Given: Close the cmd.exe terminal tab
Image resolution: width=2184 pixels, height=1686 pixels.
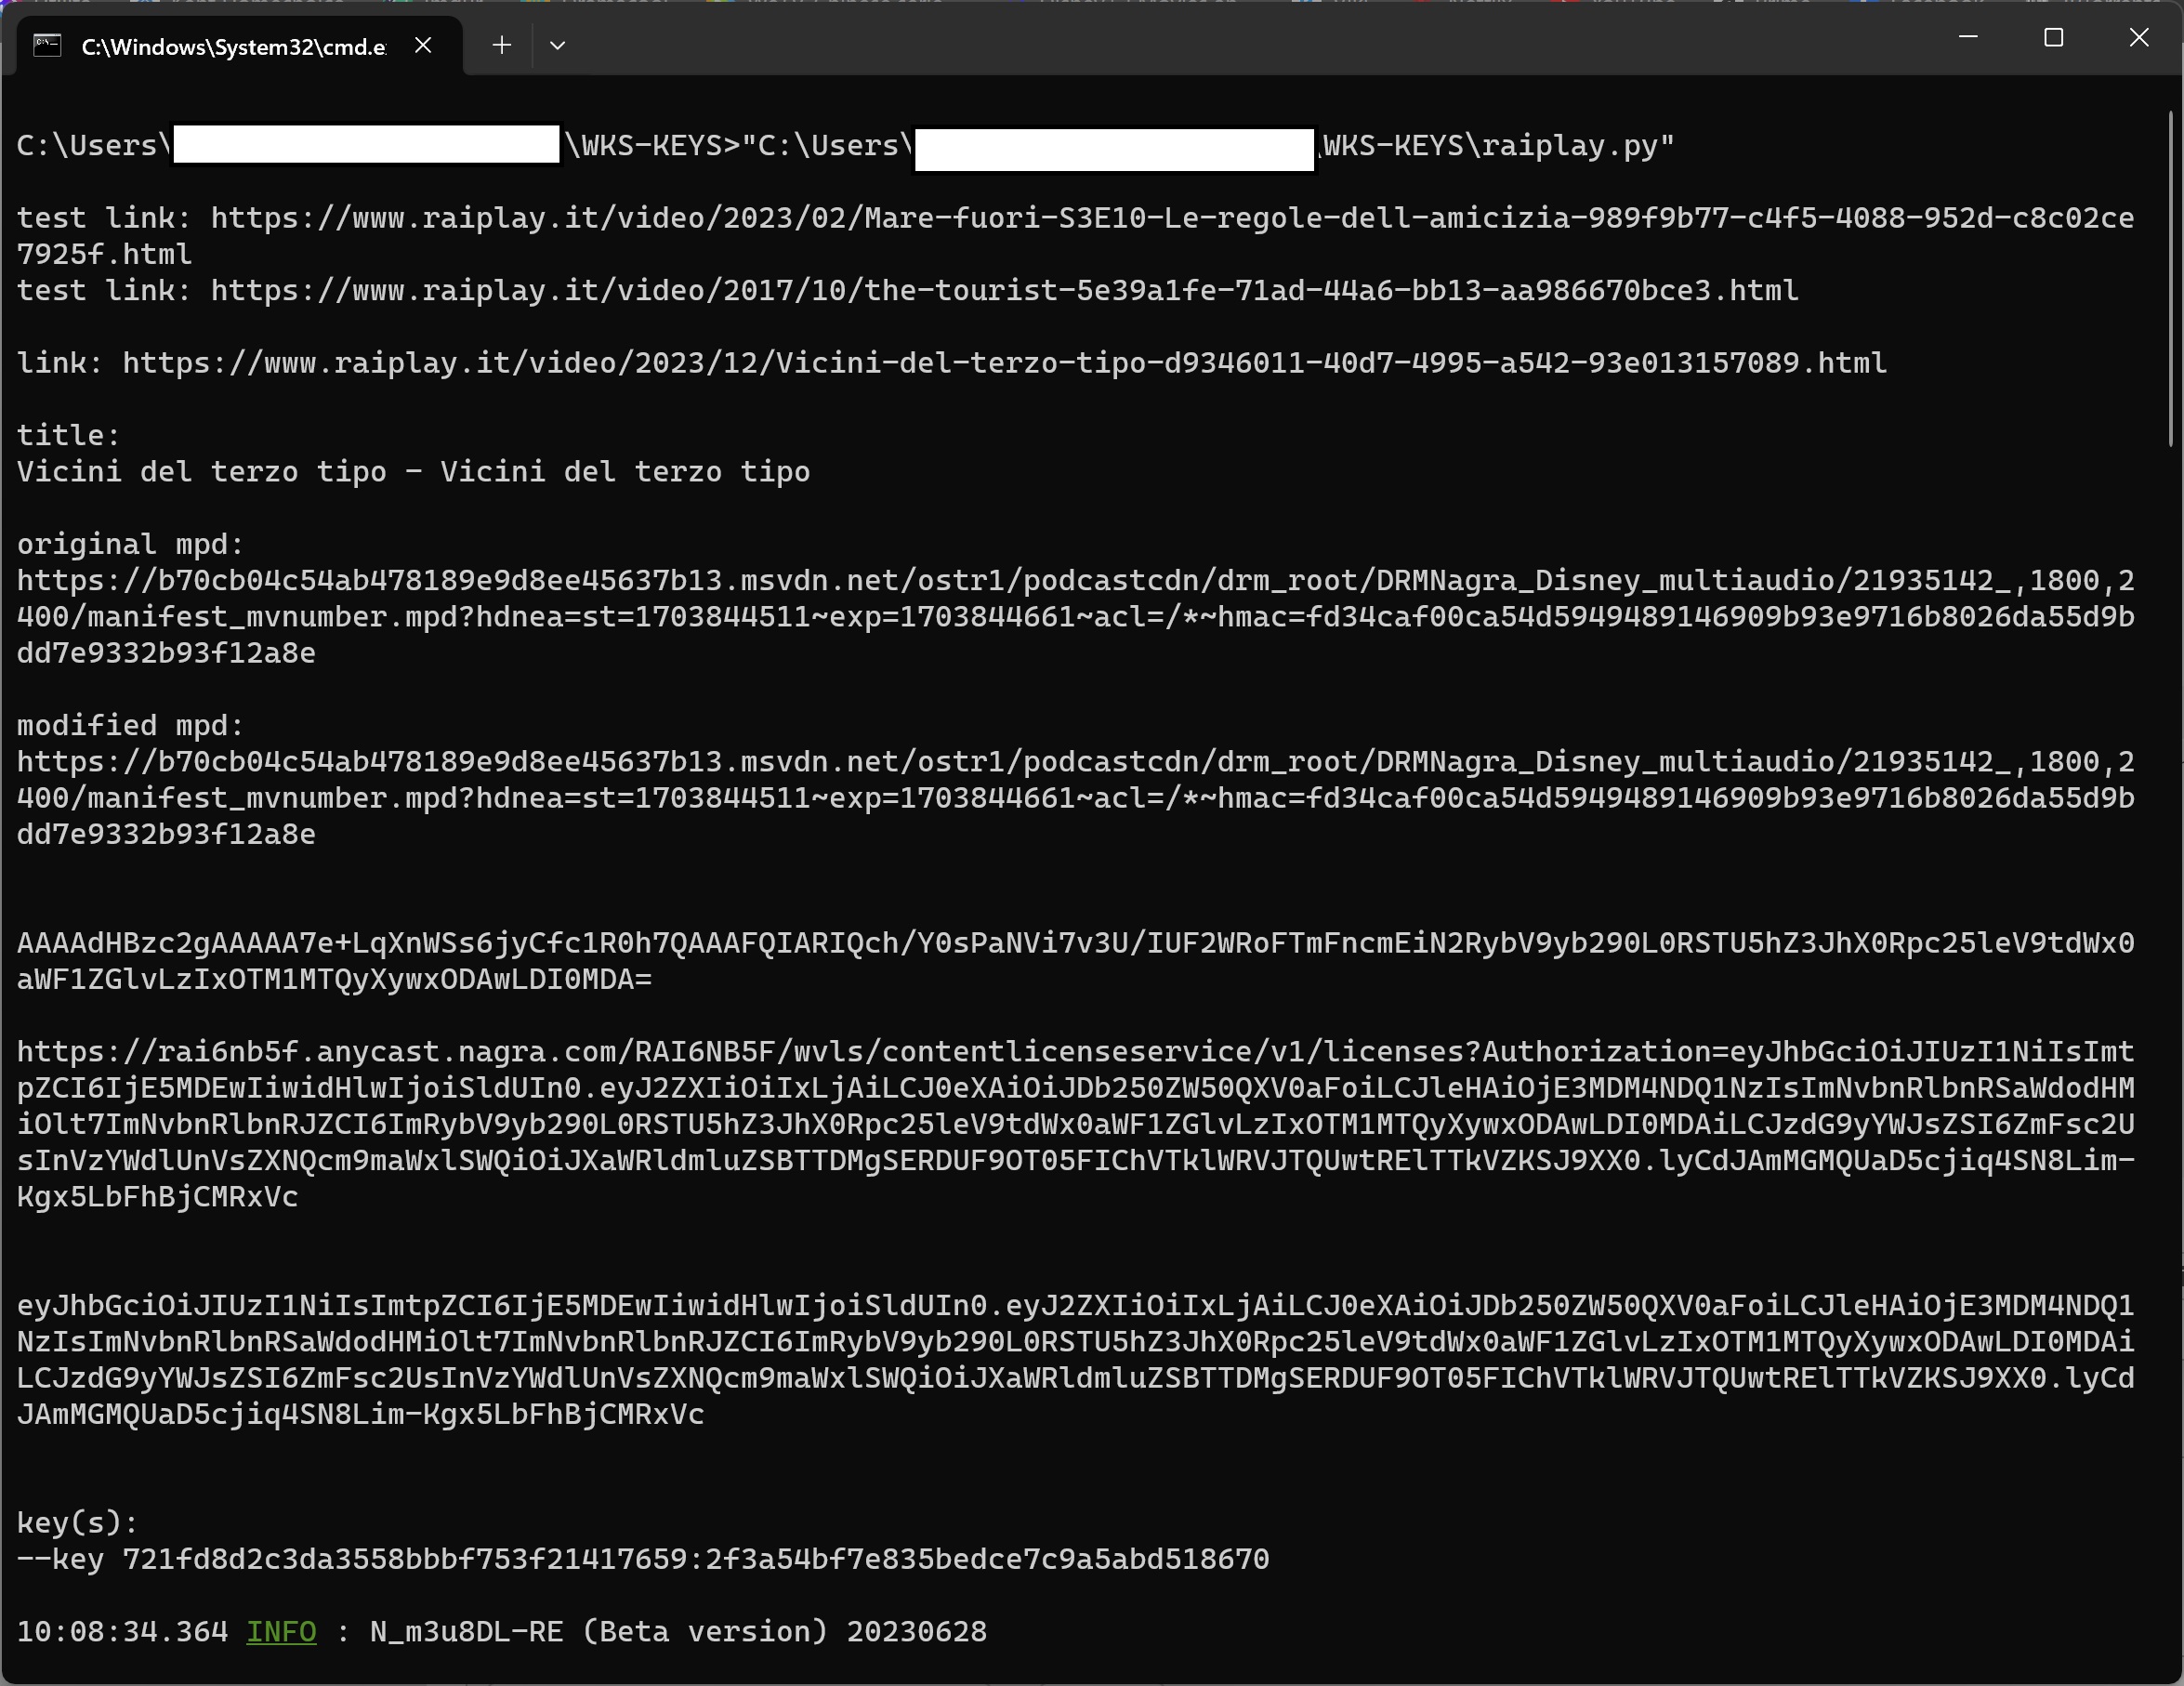Looking at the screenshot, I should (x=423, y=46).
